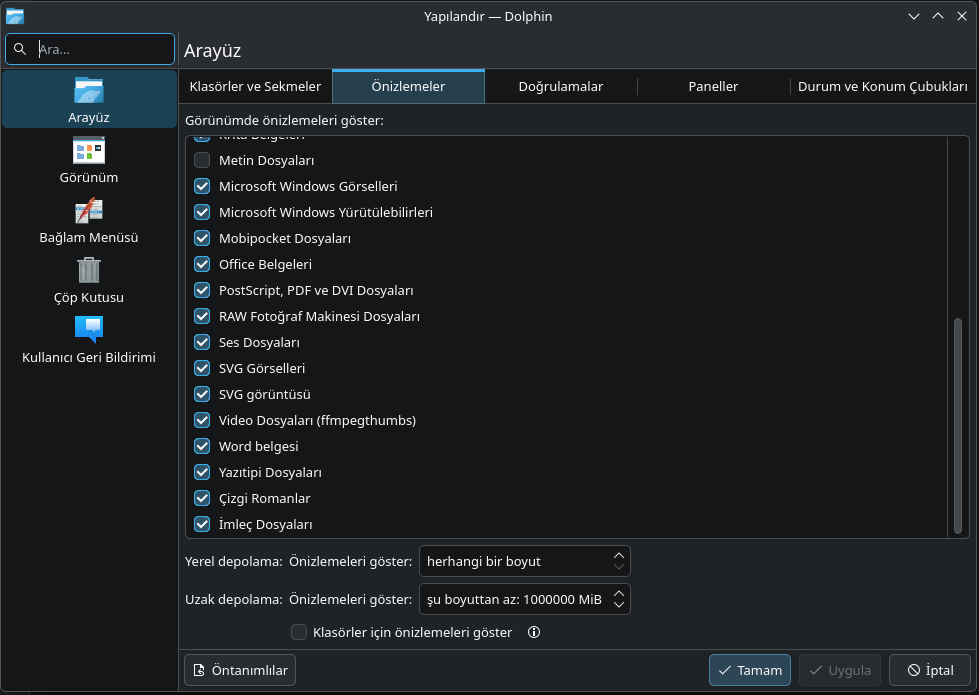The width and height of the screenshot is (979, 695).
Task: Close the Yapılandır window
Action: (962, 16)
